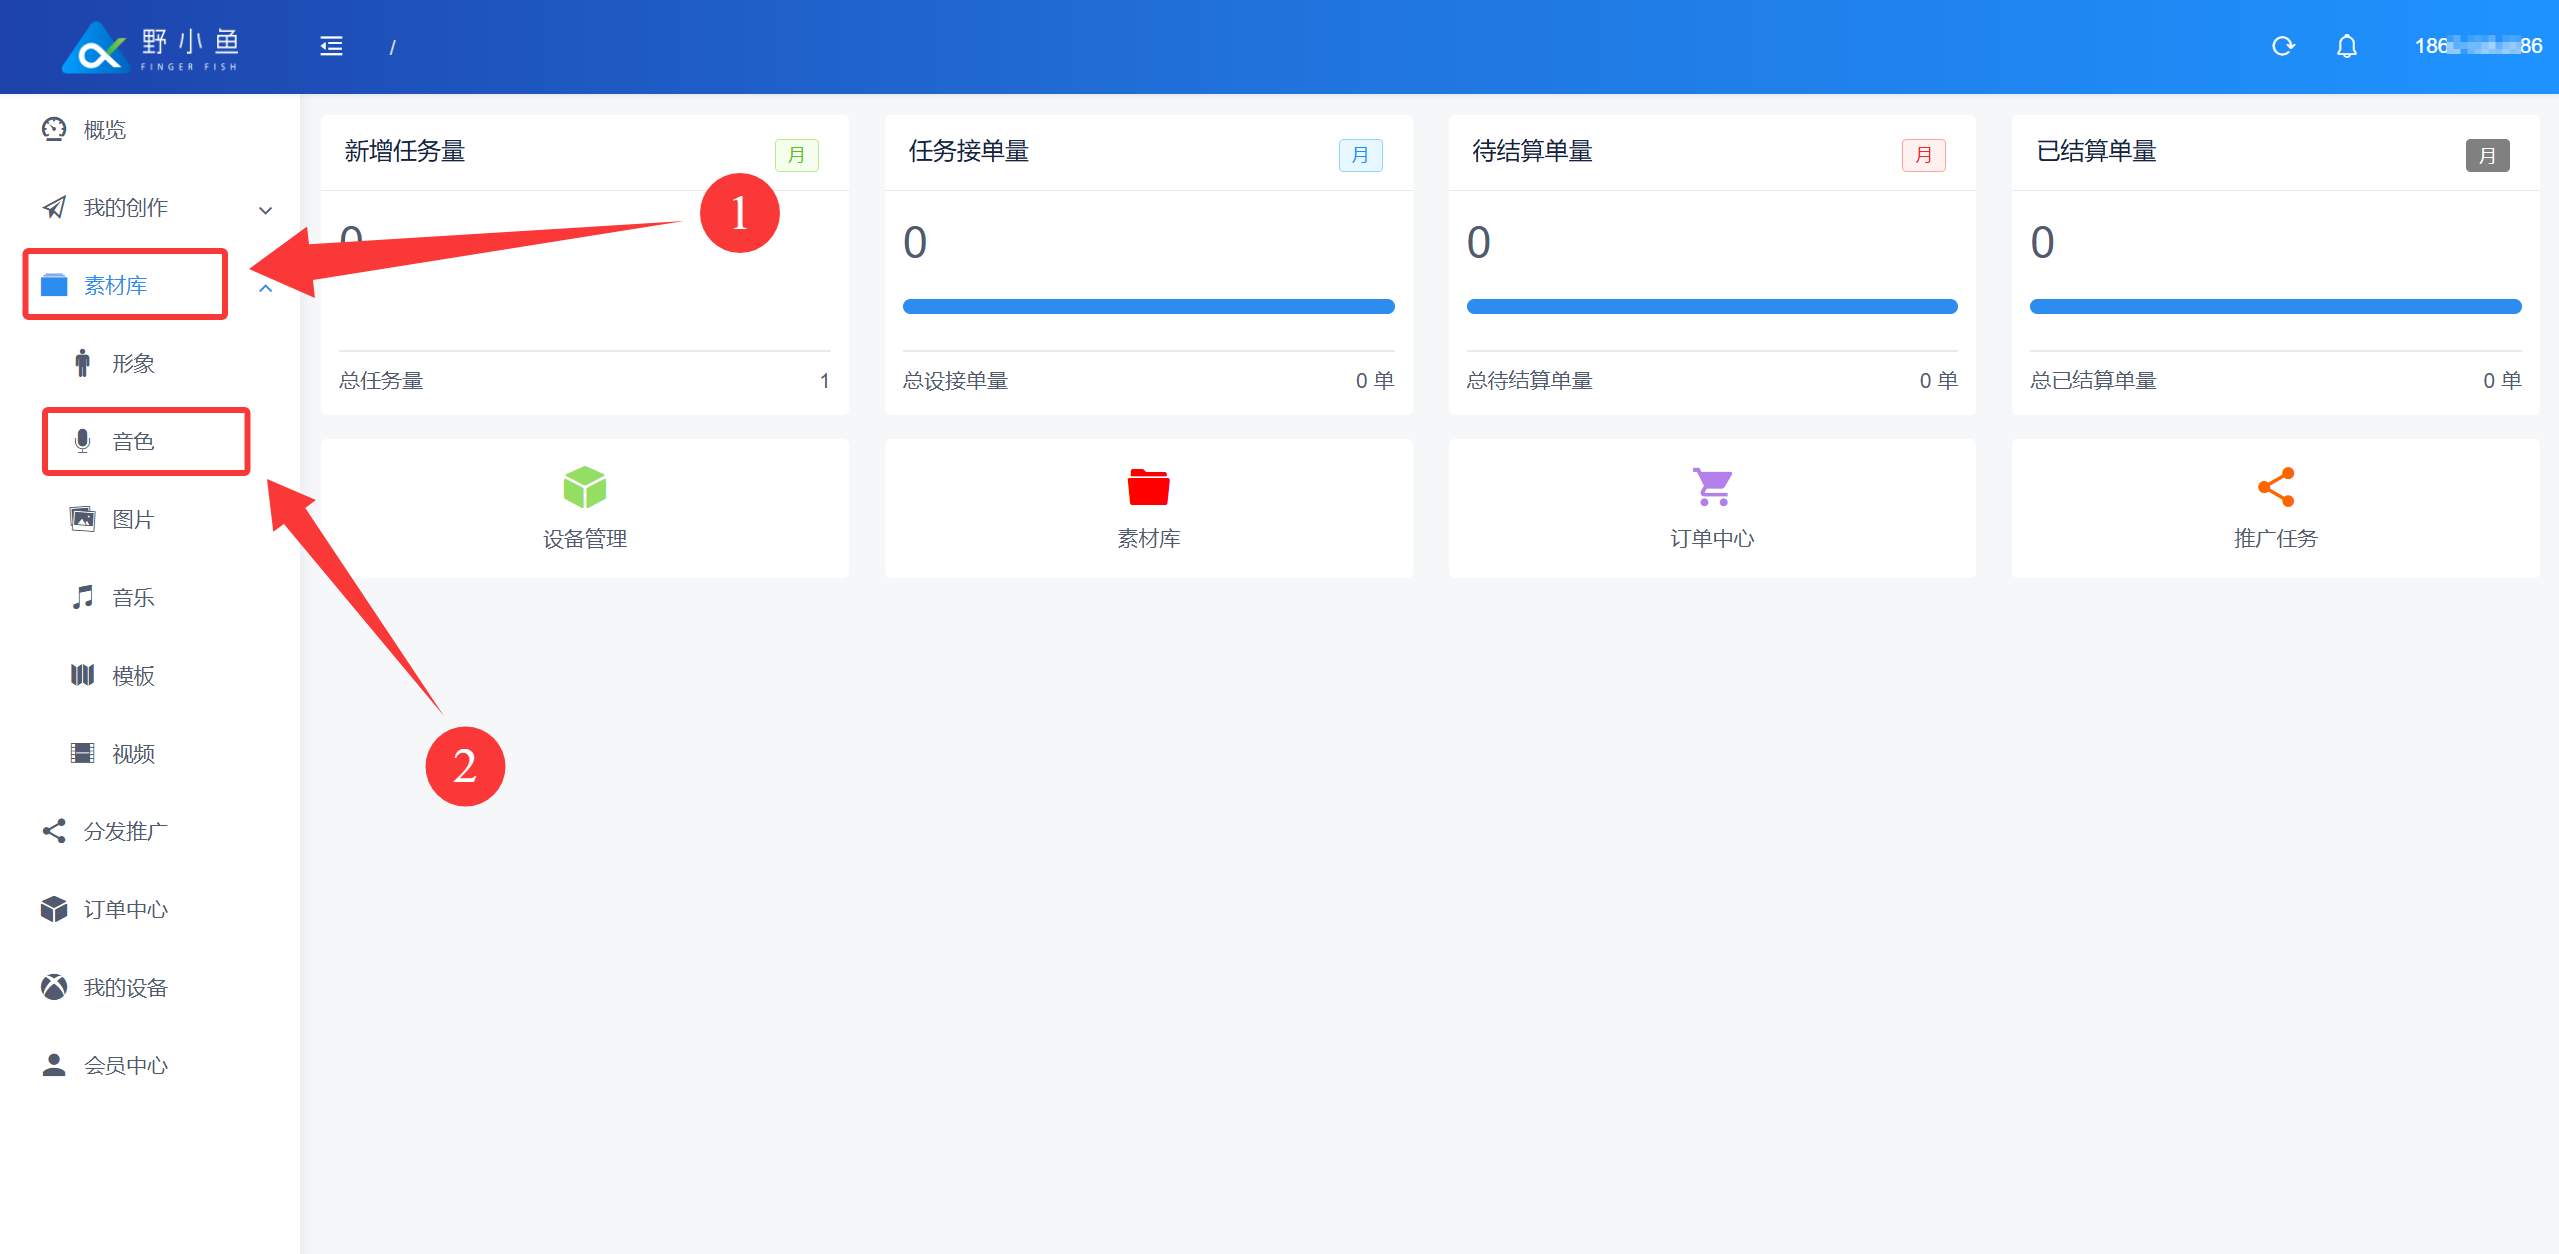Go to 概览 overview menu item
2559x1254 pixels.
coord(104,130)
